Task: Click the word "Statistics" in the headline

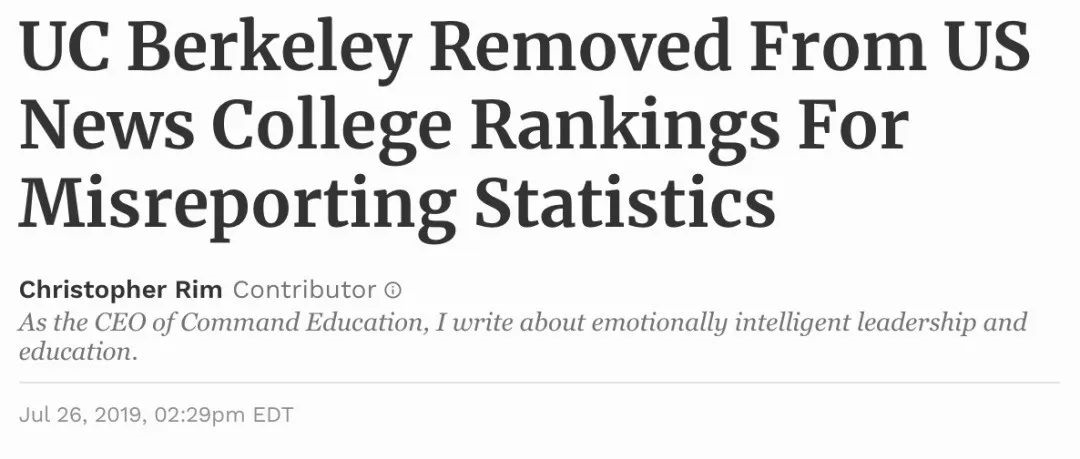Action: tap(624, 202)
